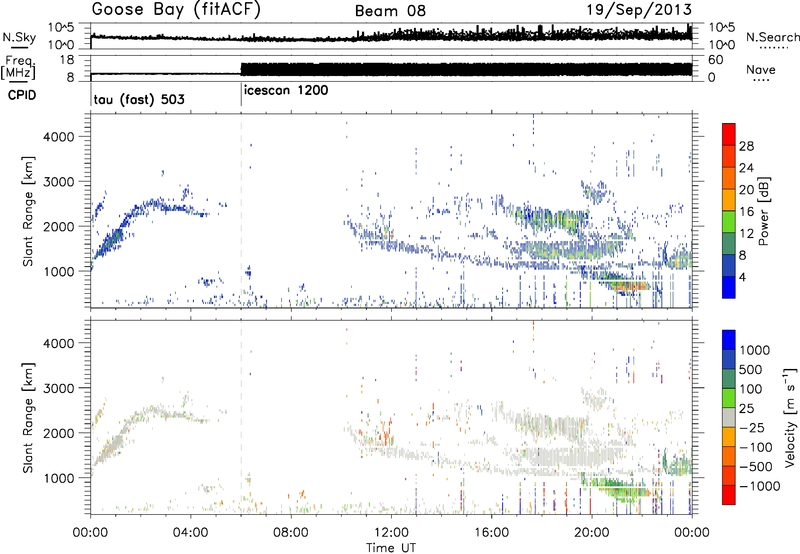Click the '4000' tick on the power panel
Viewport: 800px width, 554px height.
click(x=59, y=137)
